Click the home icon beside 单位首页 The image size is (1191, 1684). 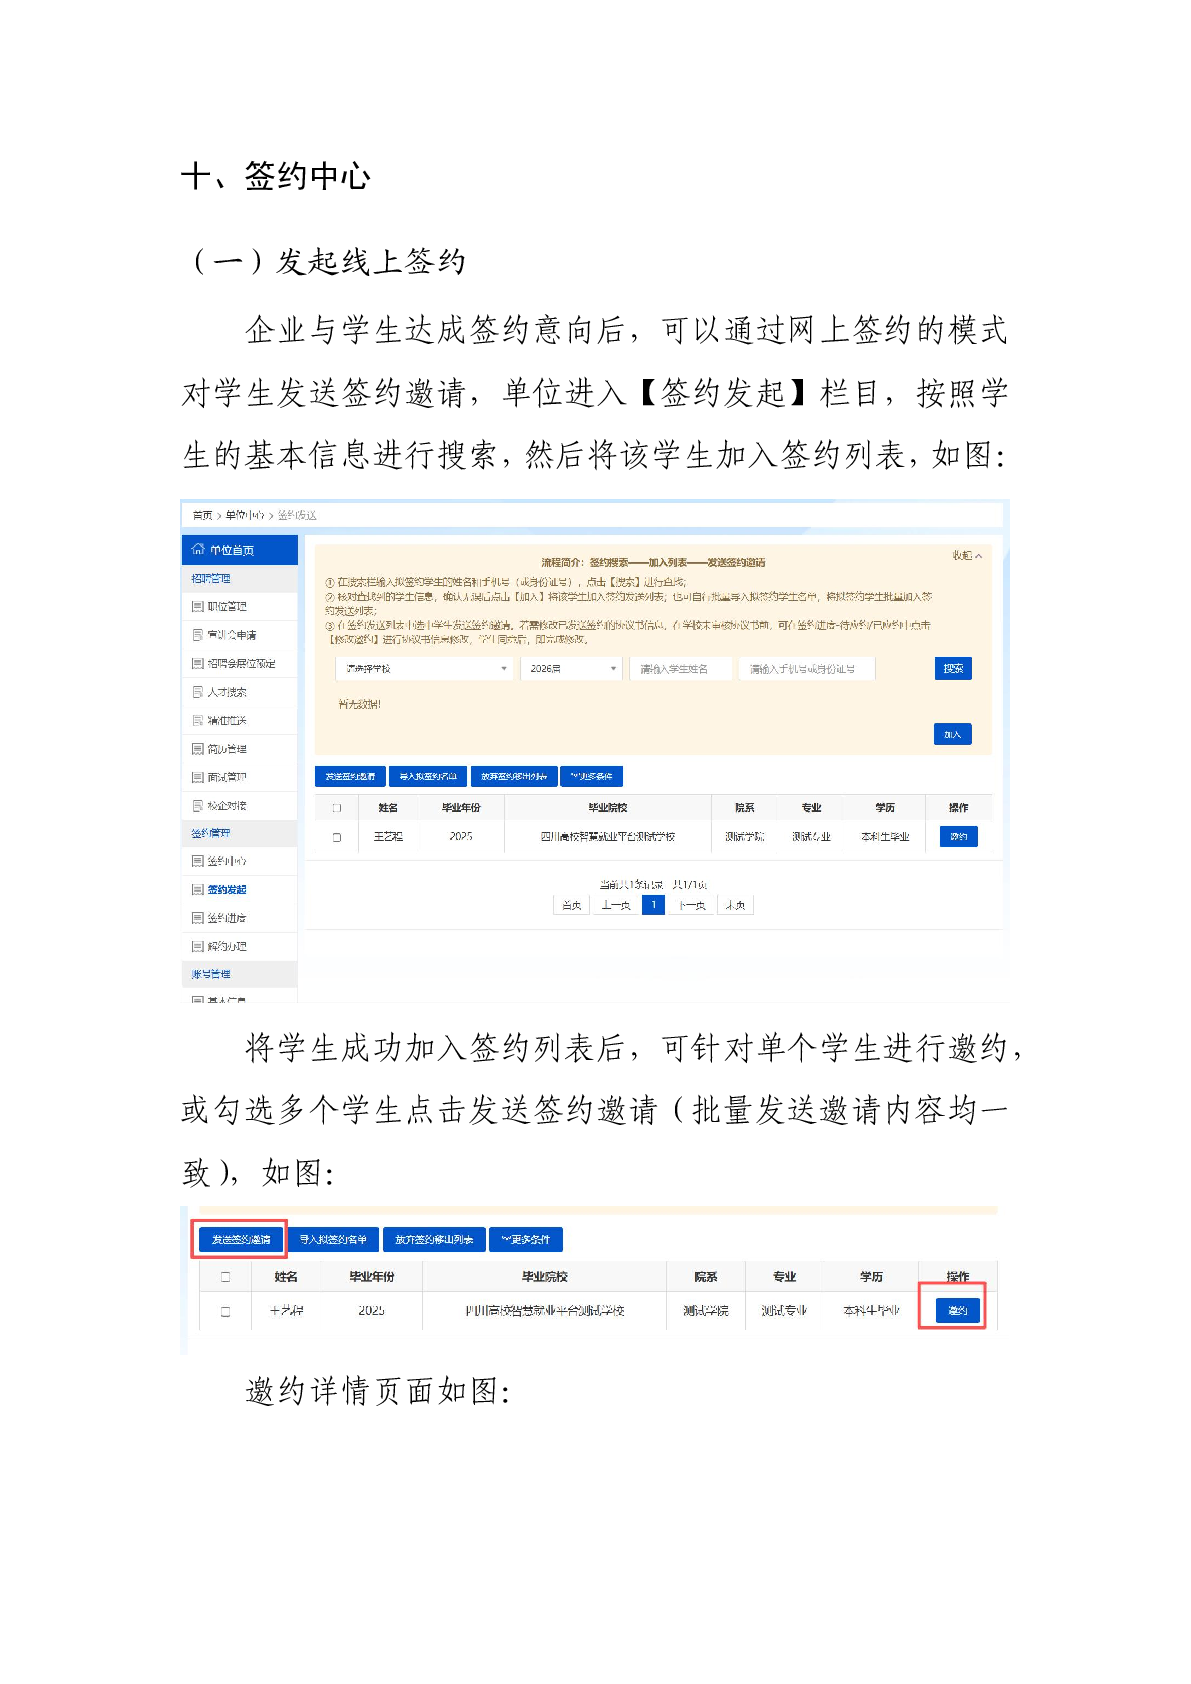(x=198, y=549)
